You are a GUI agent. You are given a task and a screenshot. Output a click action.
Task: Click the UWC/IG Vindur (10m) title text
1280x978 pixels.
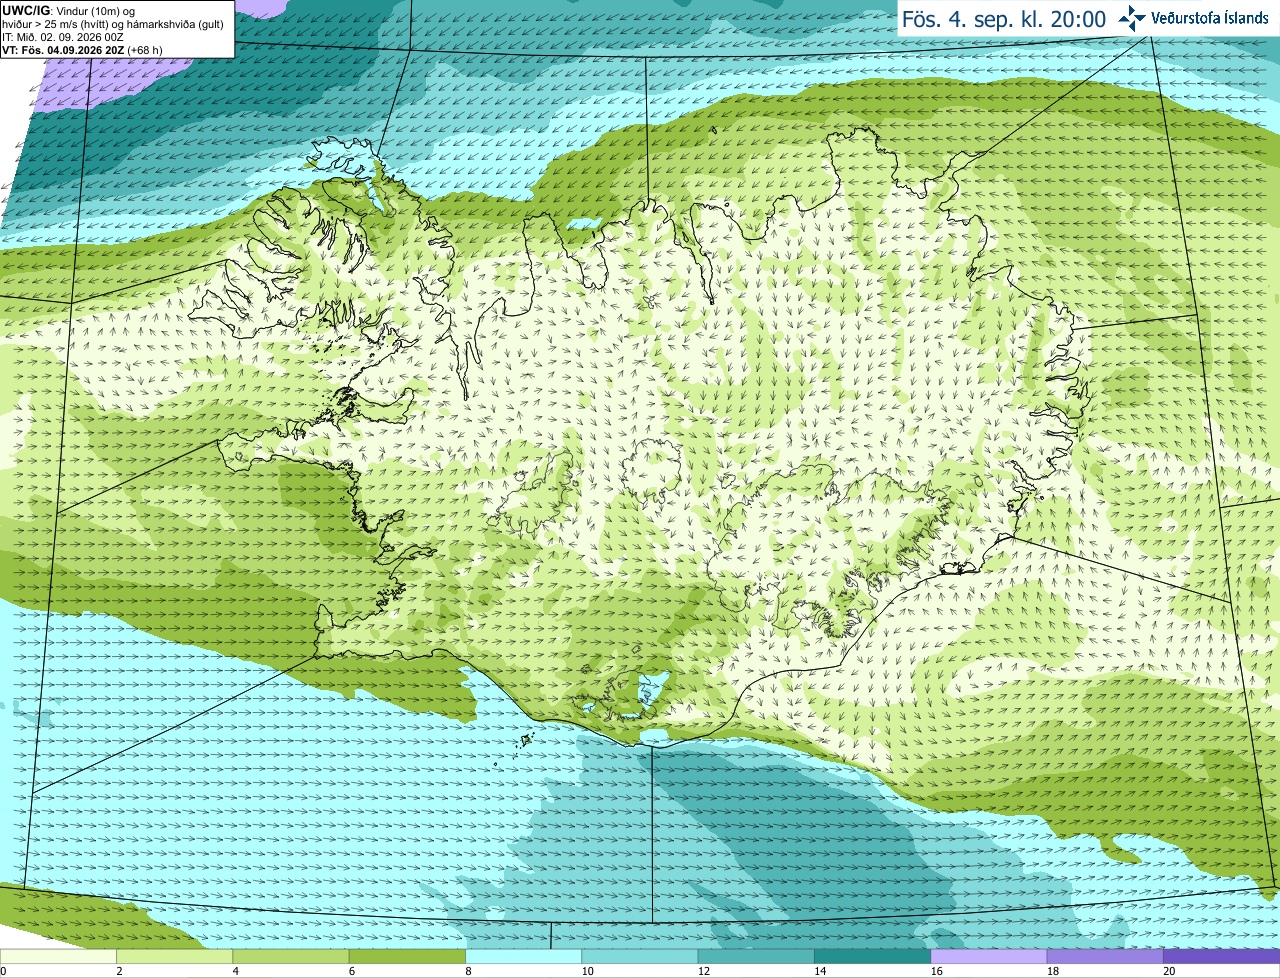68,11
